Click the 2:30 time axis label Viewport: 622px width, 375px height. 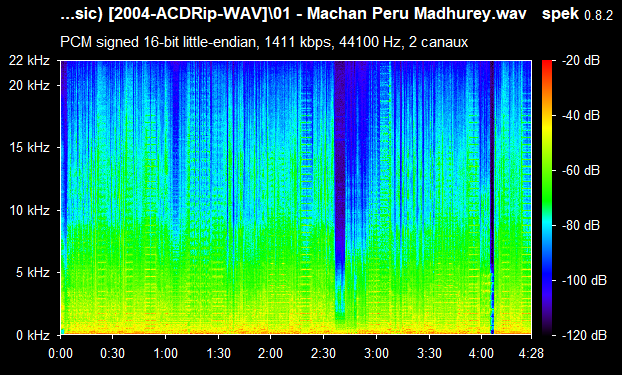pos(323,353)
